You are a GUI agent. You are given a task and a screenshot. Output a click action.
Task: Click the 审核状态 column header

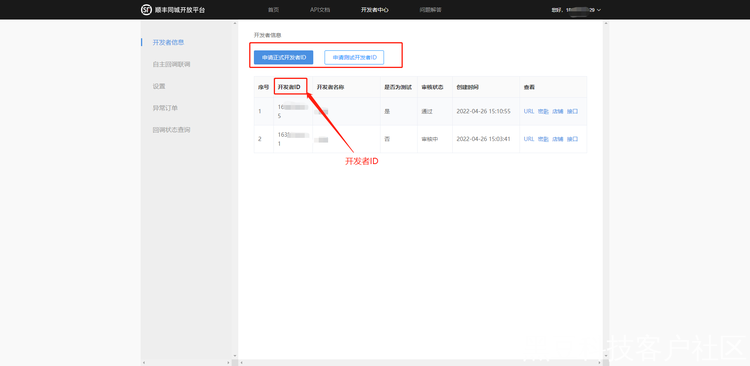tap(432, 87)
